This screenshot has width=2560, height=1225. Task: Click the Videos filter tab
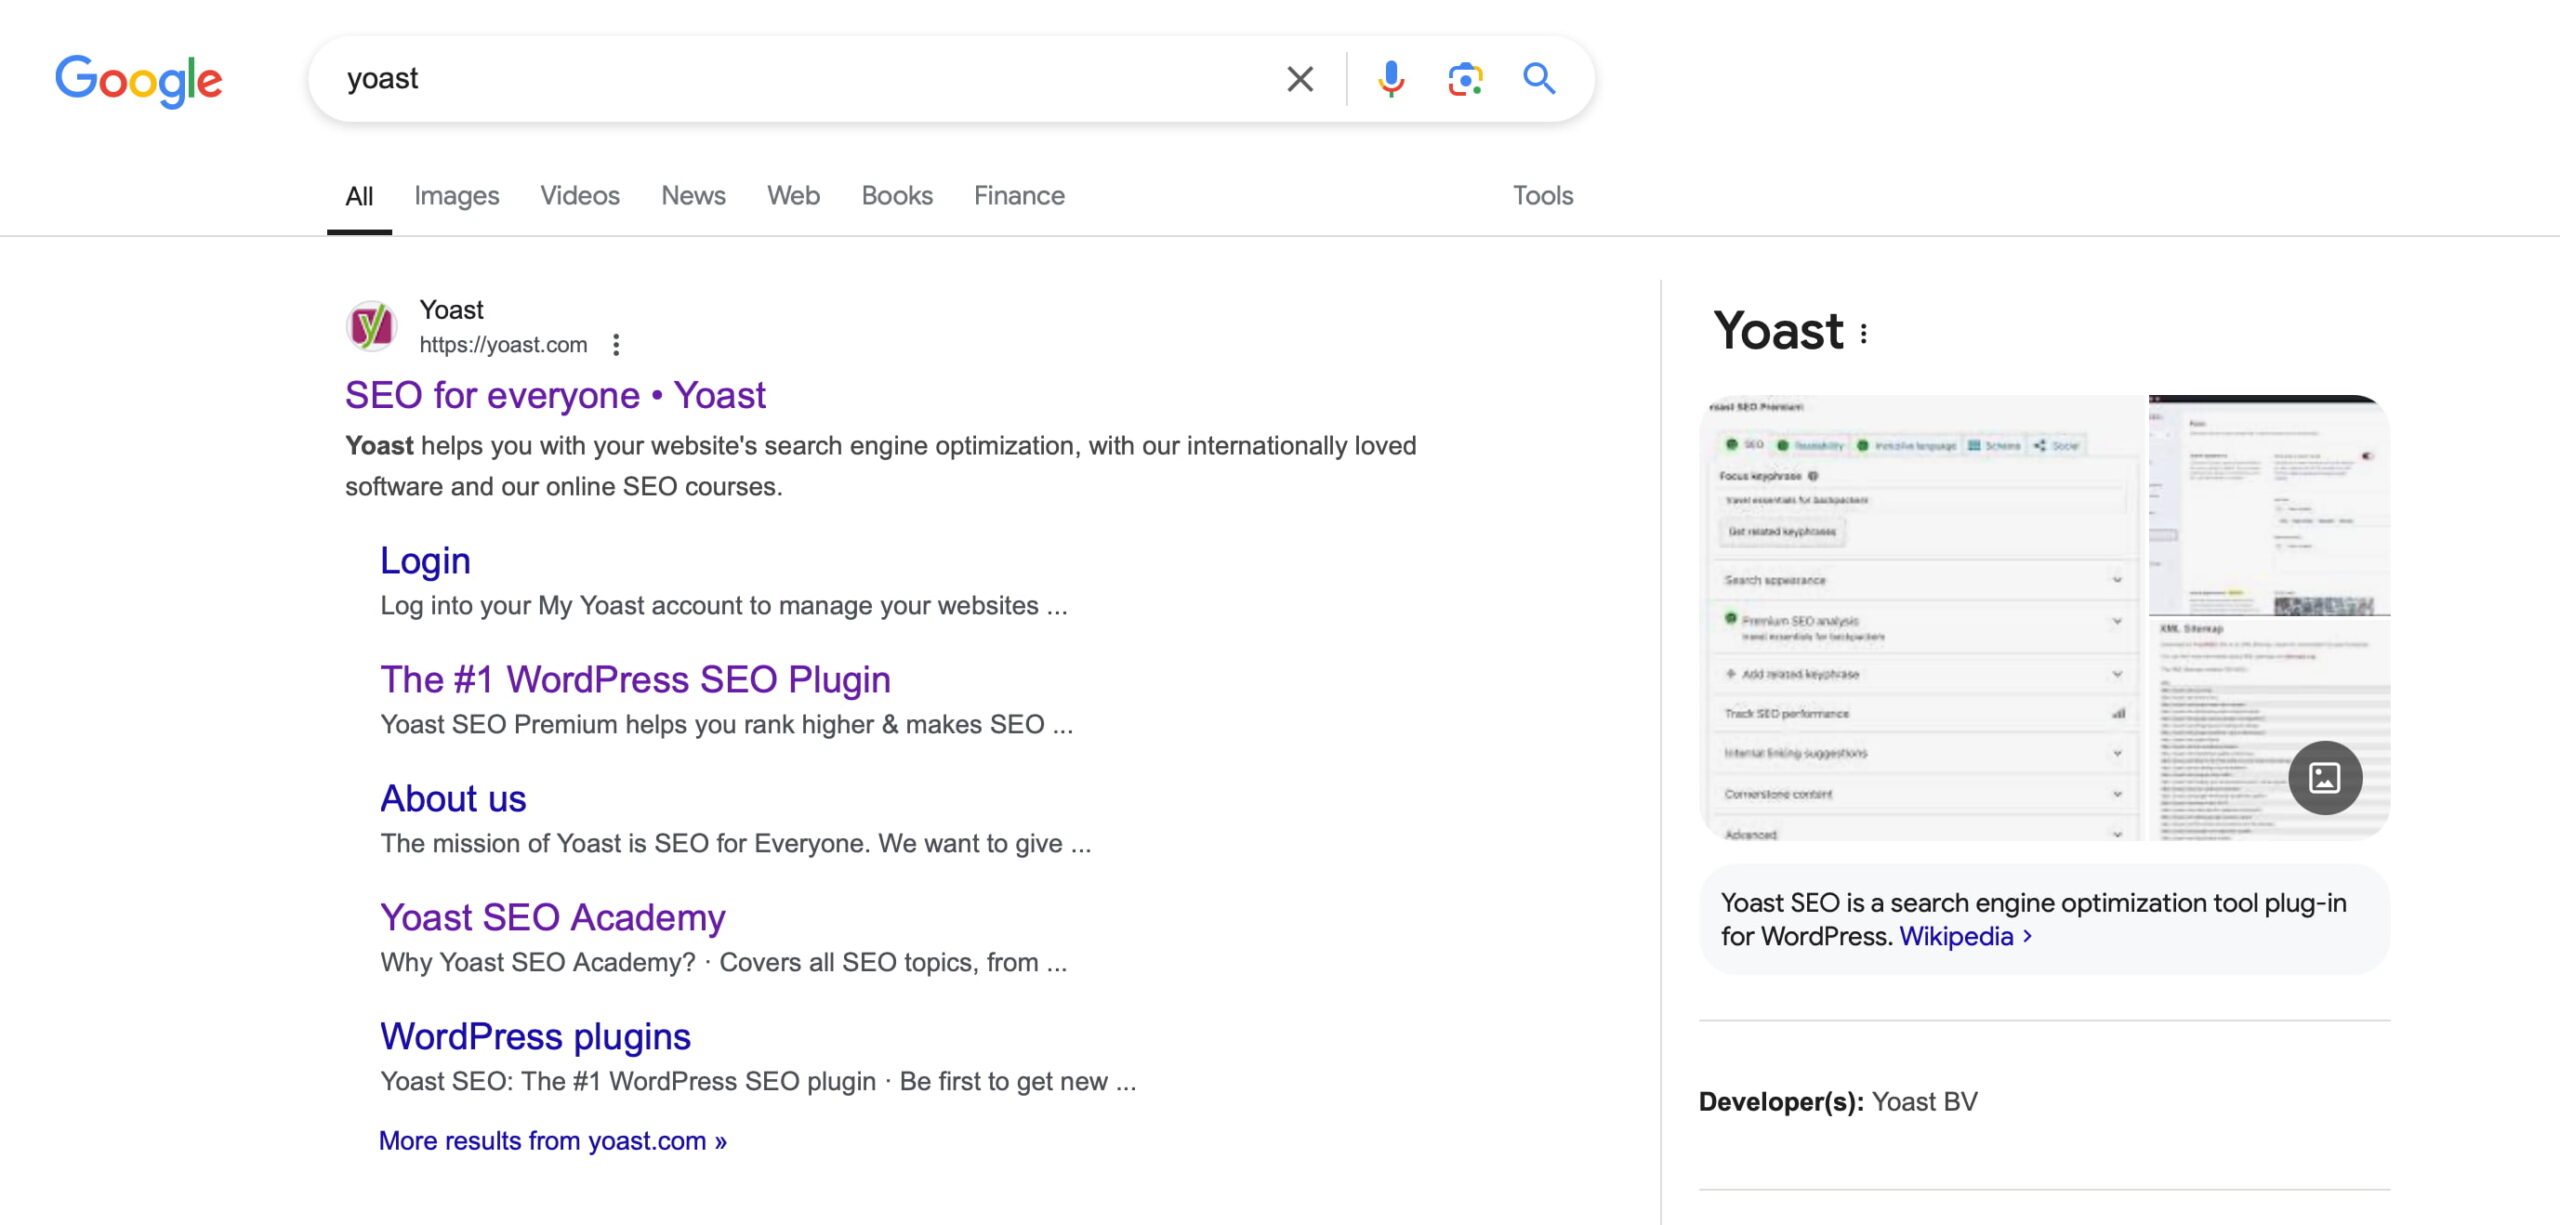pyautogui.click(x=580, y=194)
